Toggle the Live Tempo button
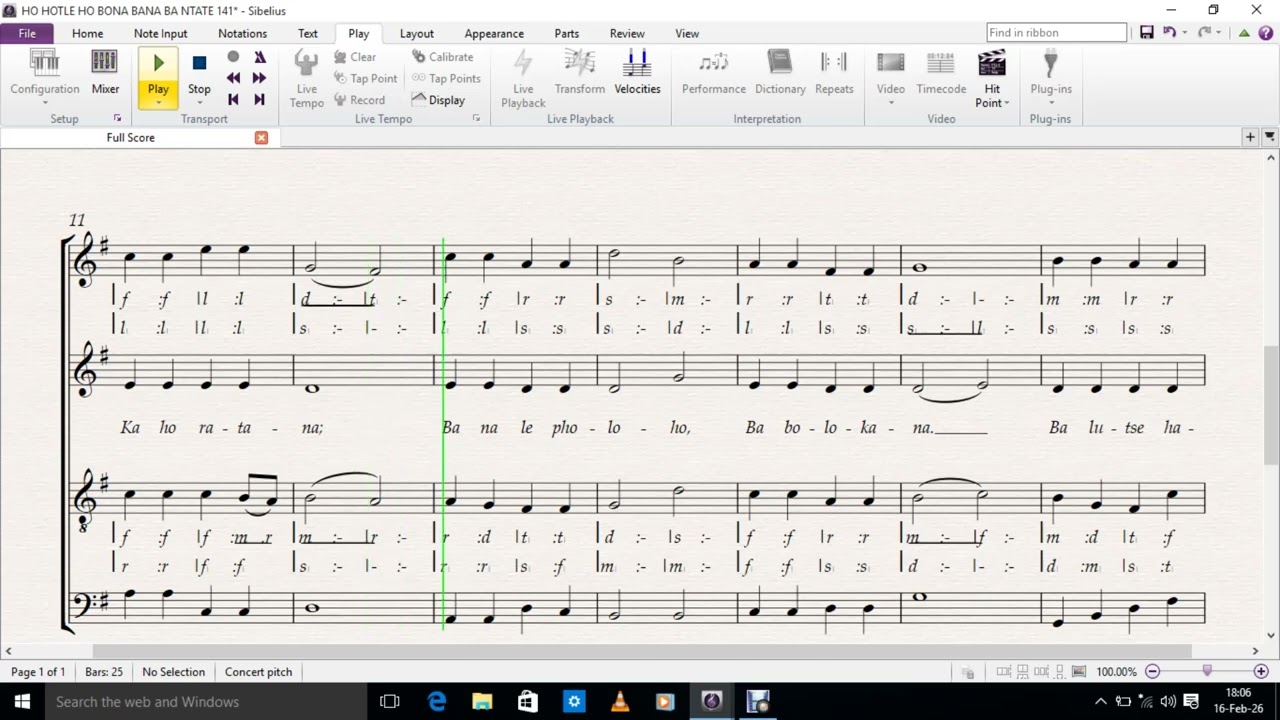 306,78
